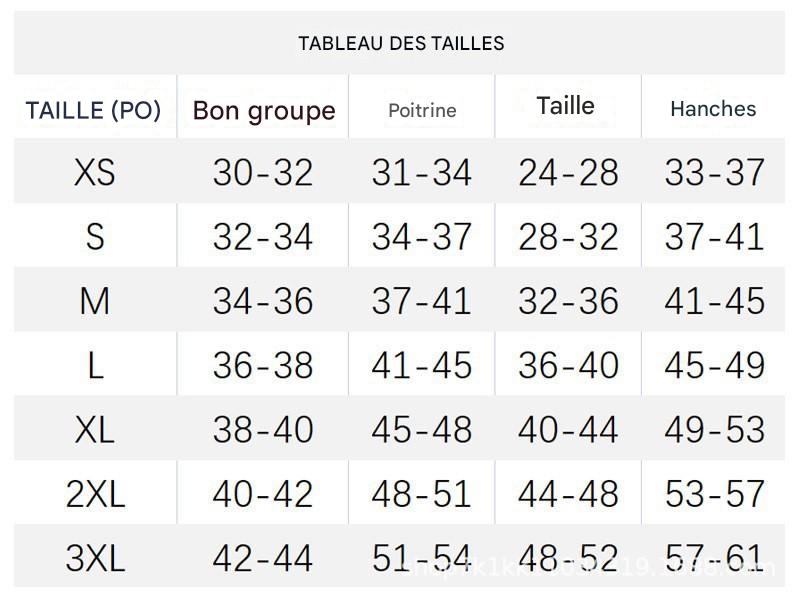Click the "Poitrine" column header
This screenshot has width=800, height=599.
pos(422,110)
